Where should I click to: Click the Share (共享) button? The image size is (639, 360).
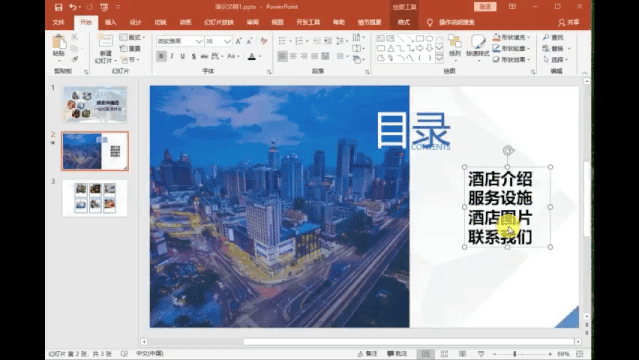coord(569,22)
